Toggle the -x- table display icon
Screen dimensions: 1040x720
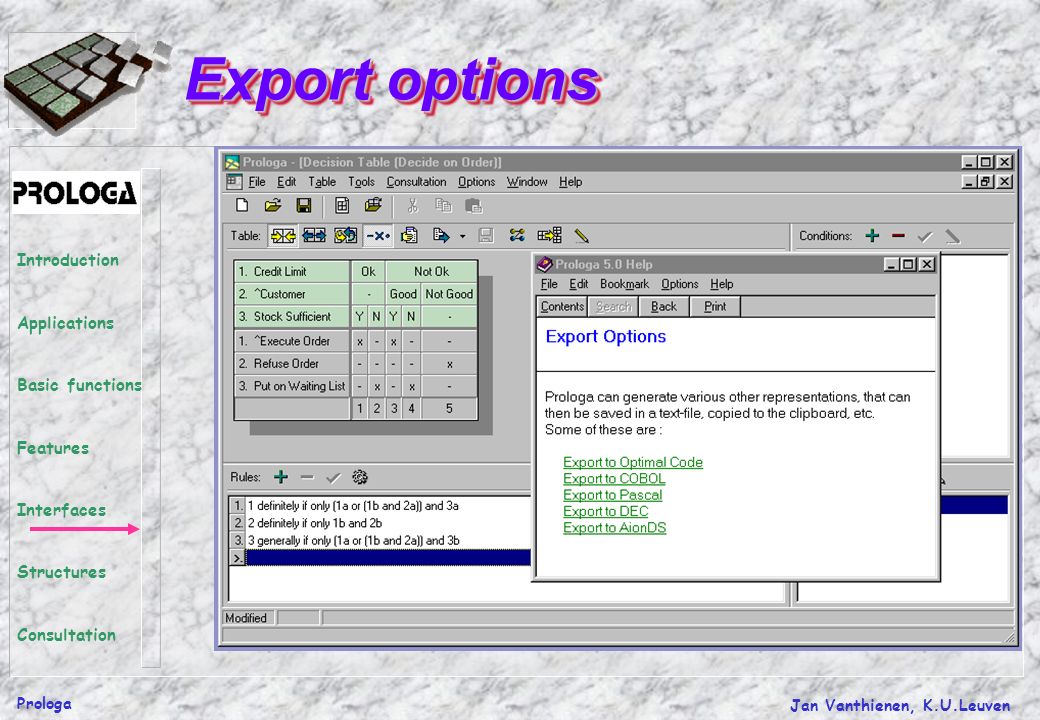[378, 236]
